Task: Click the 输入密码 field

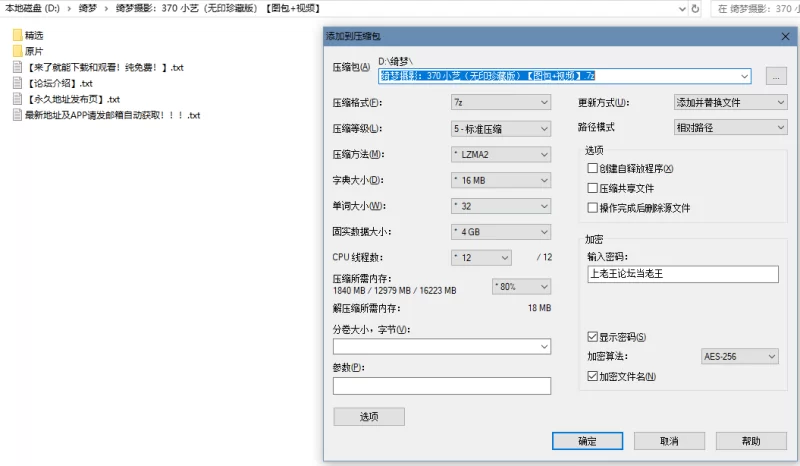Action: pyautogui.click(x=683, y=274)
